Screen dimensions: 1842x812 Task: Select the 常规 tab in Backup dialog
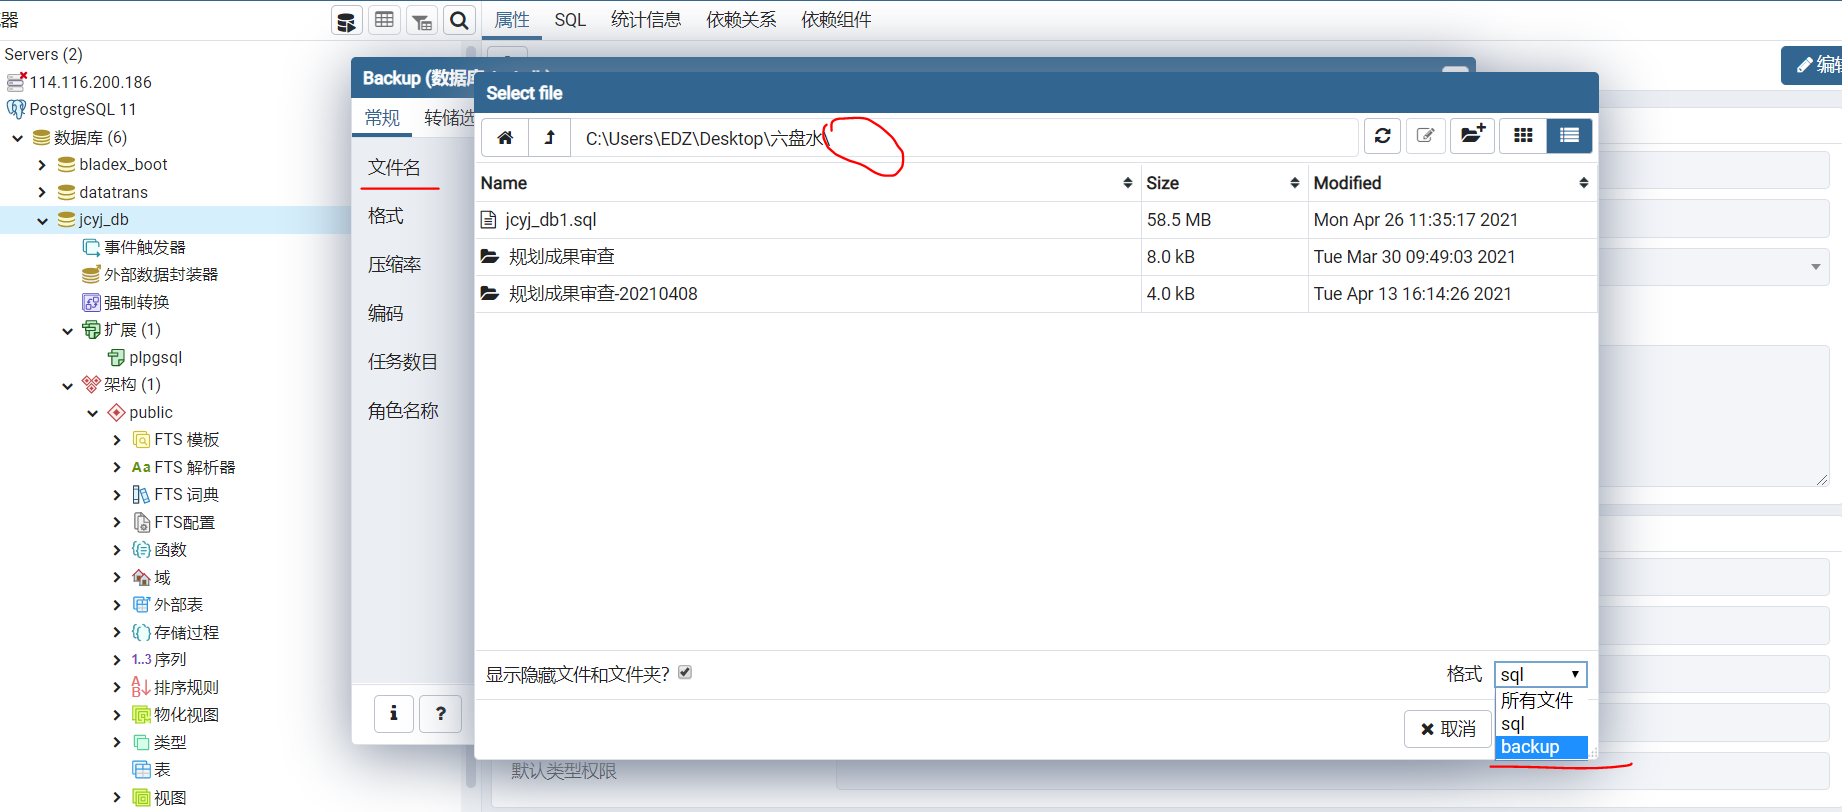(382, 118)
